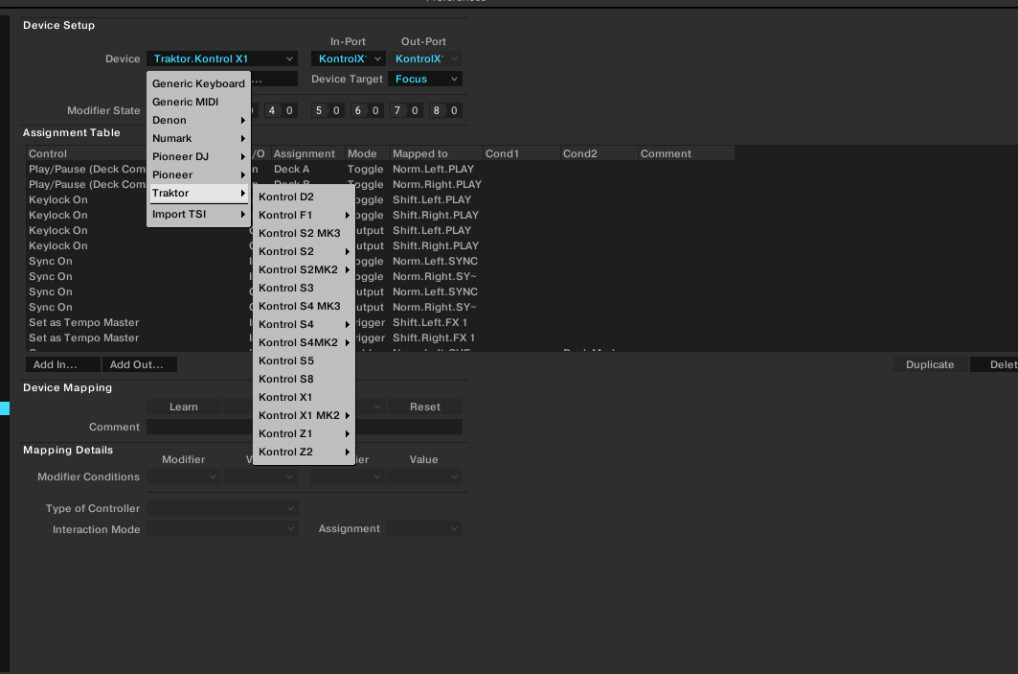
Task: Click the table's Comment column header
Action: [686, 153]
